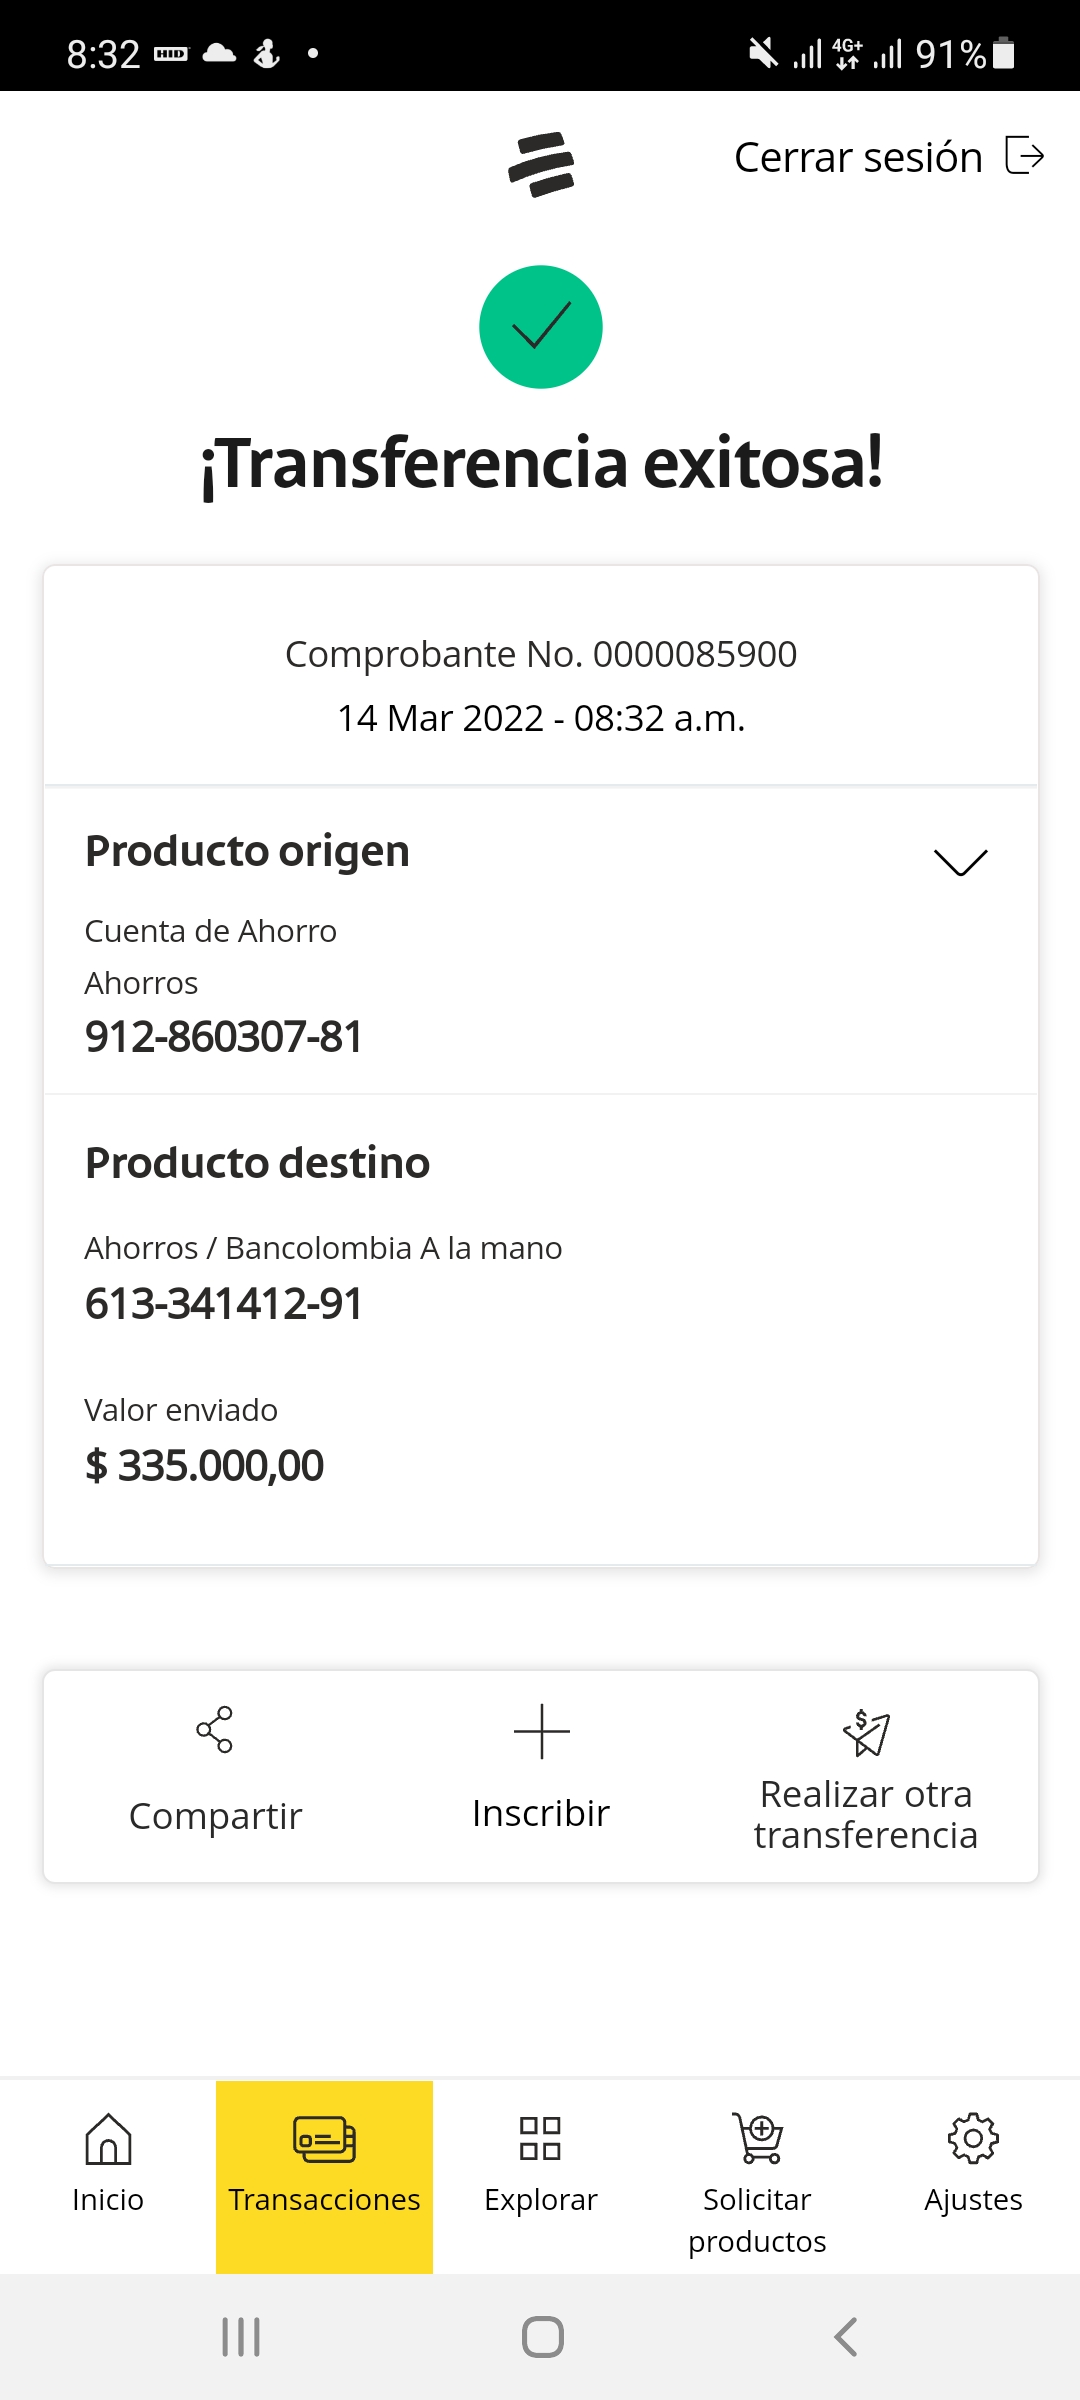Tap the log out arrow icon
This screenshot has width=1080, height=2400.
click(x=1024, y=156)
